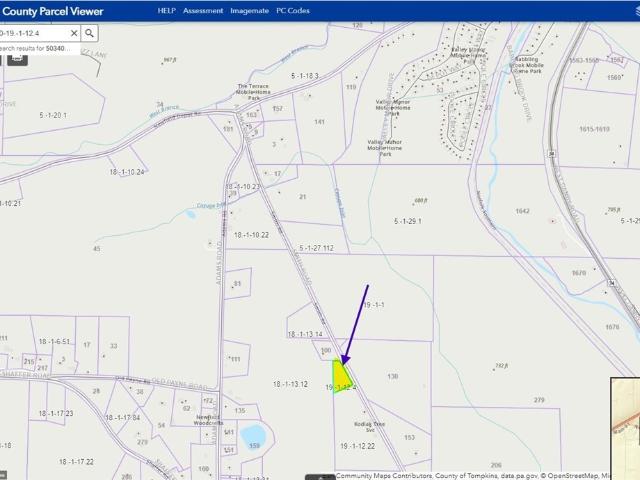Click parcel label 18.-1-10.22

[251, 235]
